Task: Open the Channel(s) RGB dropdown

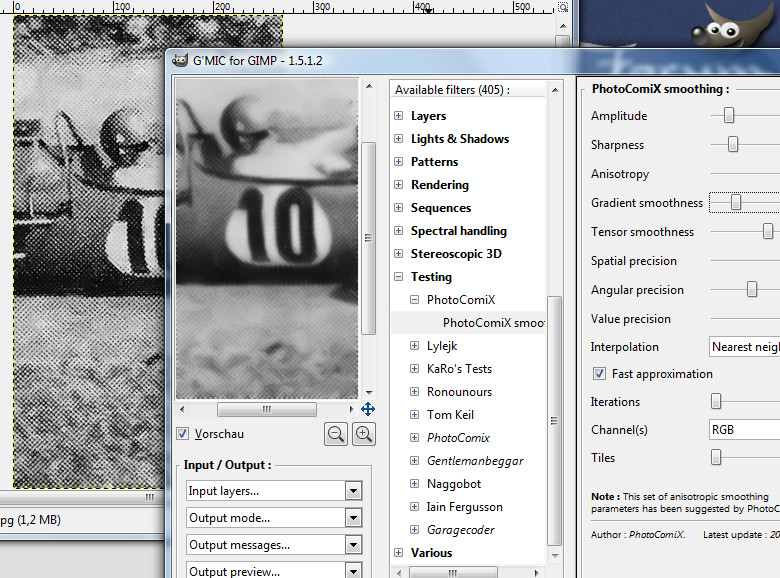Action: (744, 430)
